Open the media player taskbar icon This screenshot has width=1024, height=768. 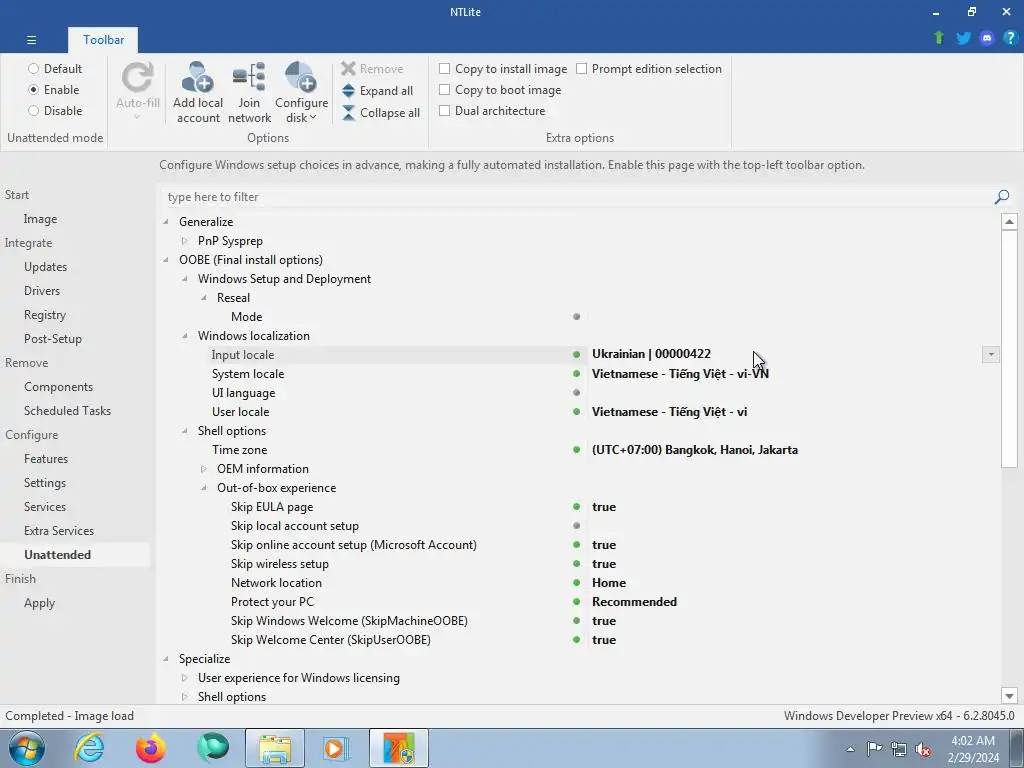337,748
